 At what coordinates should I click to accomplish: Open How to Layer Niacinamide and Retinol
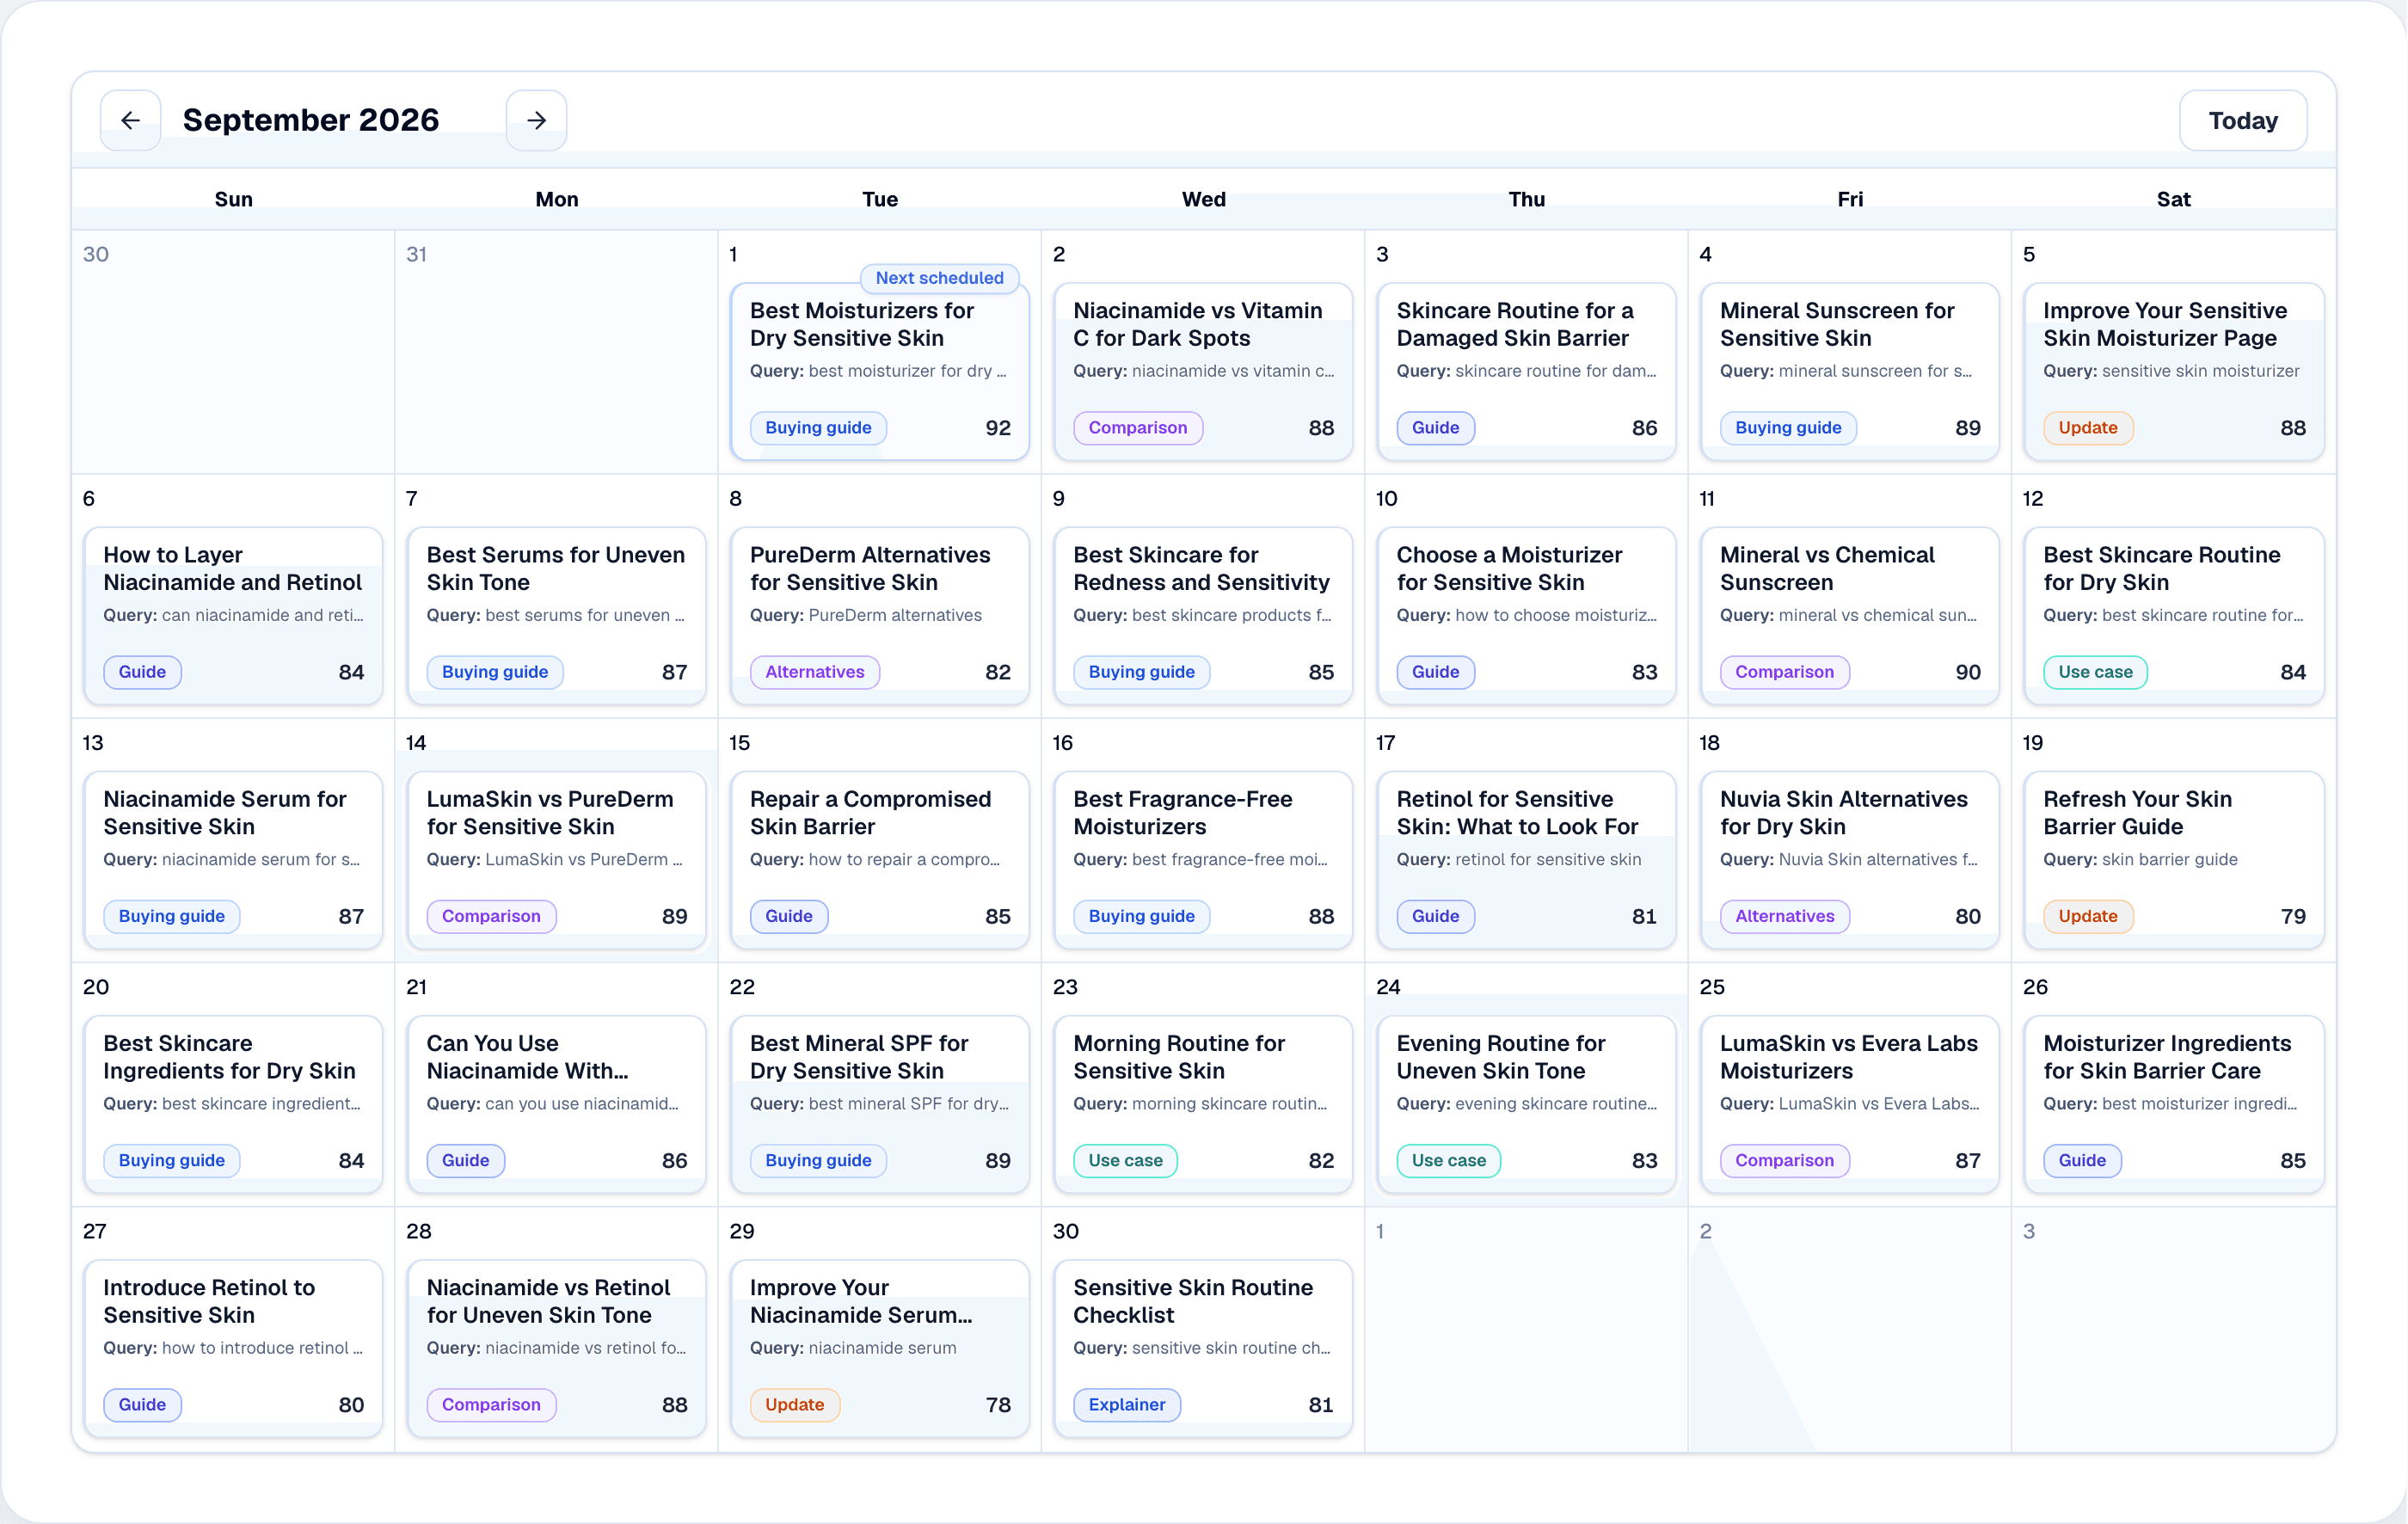tap(233, 616)
